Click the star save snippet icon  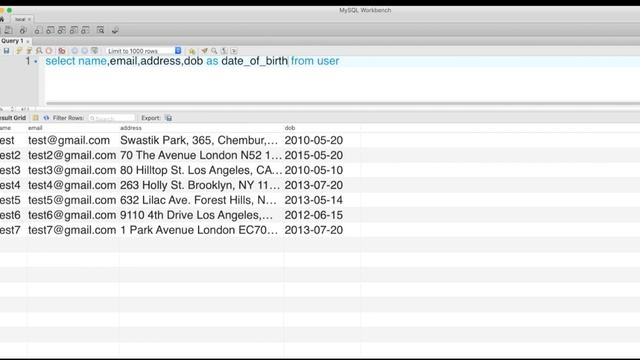coord(191,51)
